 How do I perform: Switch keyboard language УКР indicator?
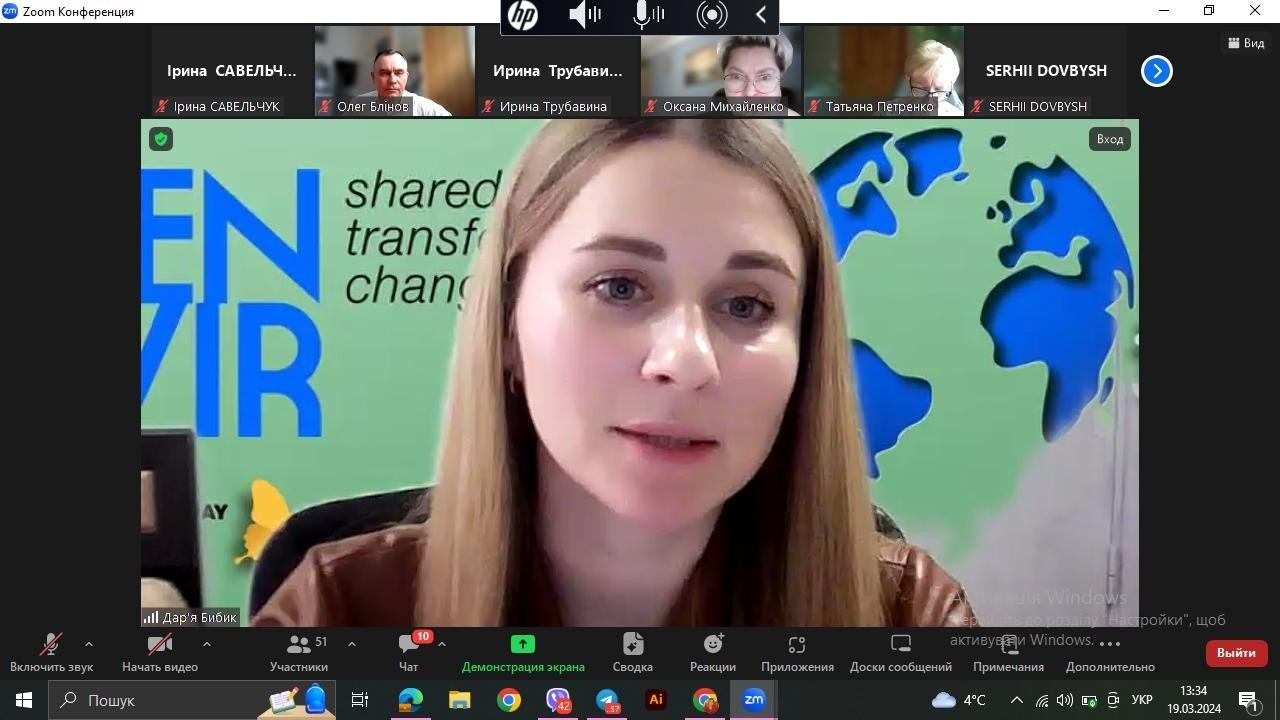(x=1142, y=700)
